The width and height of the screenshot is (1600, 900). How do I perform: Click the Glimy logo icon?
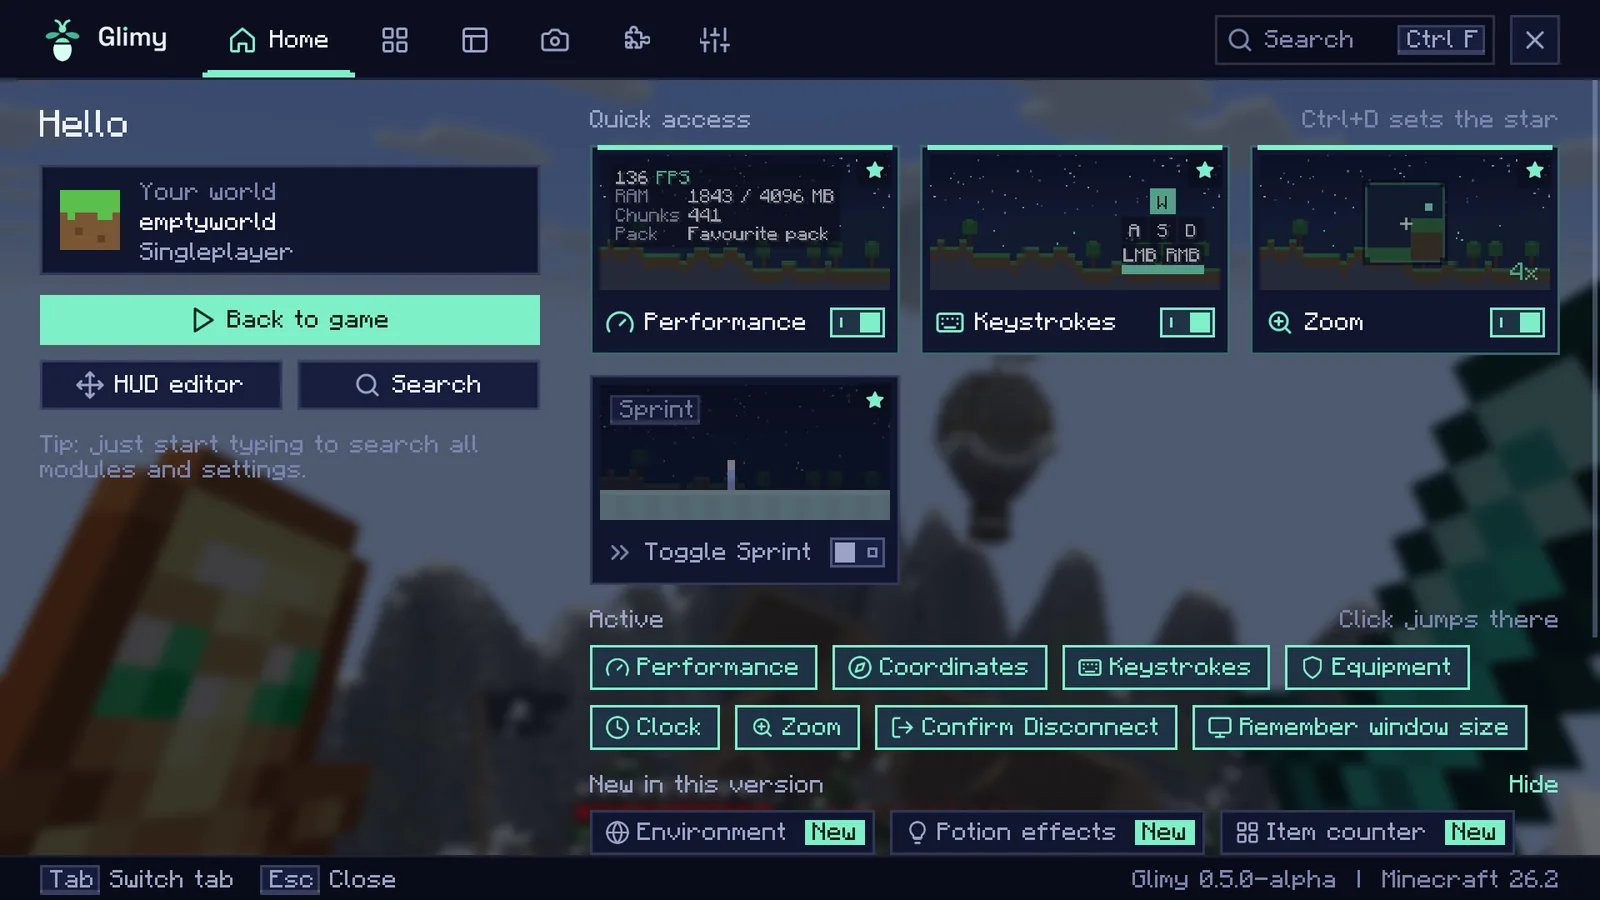tap(62, 40)
